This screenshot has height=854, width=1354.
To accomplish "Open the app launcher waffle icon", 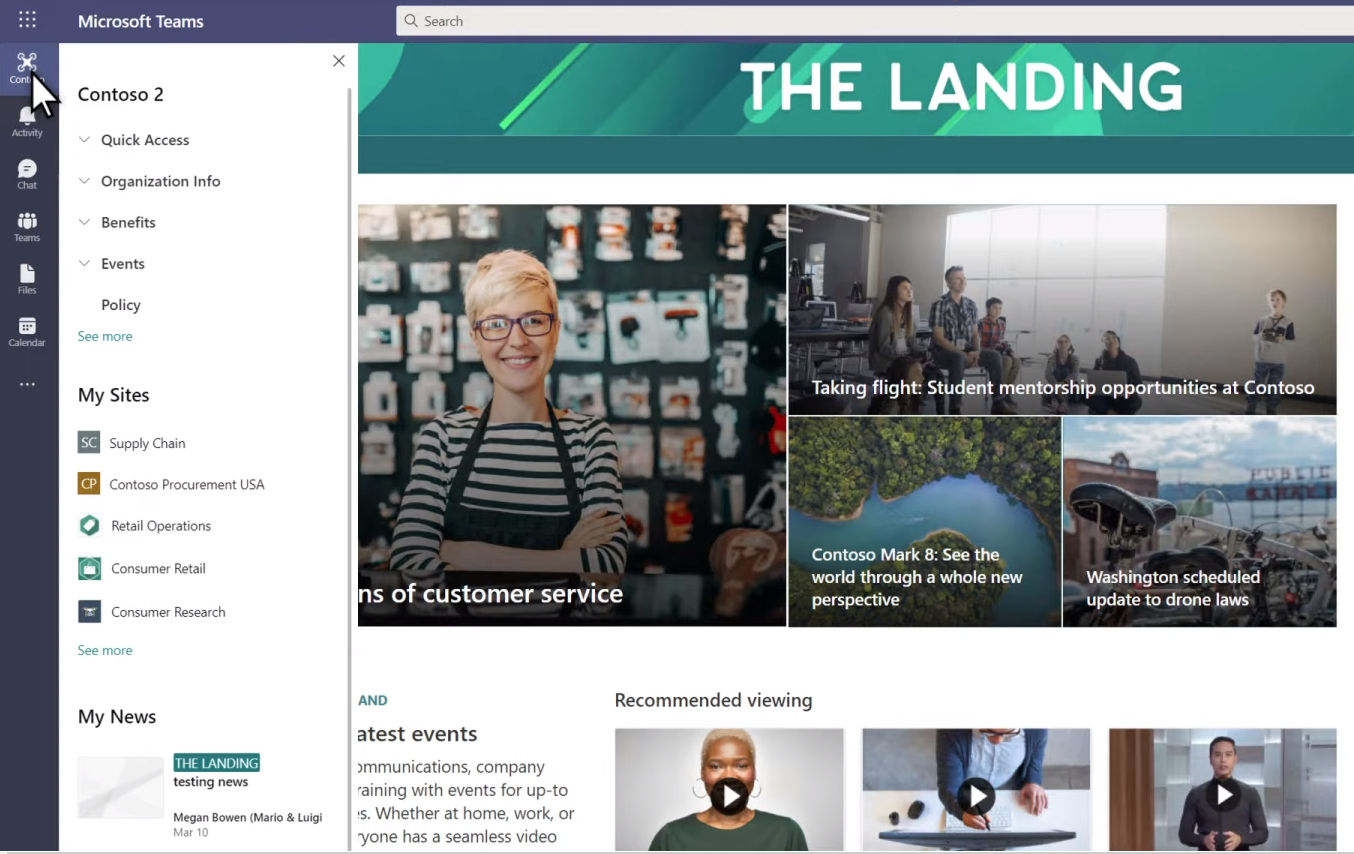I will point(27,20).
